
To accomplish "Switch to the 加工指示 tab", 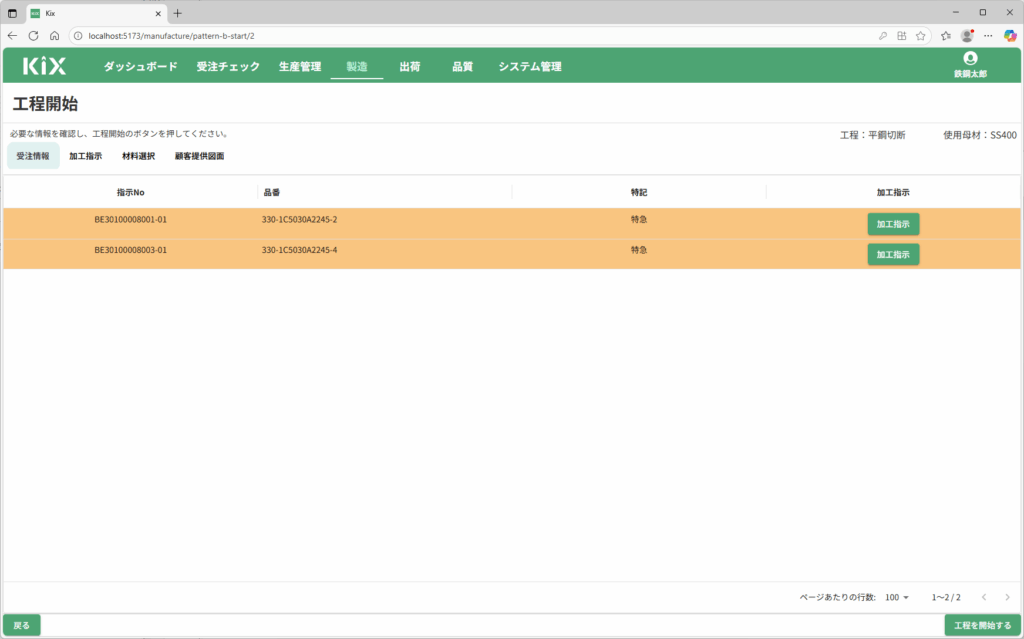I will coord(85,156).
